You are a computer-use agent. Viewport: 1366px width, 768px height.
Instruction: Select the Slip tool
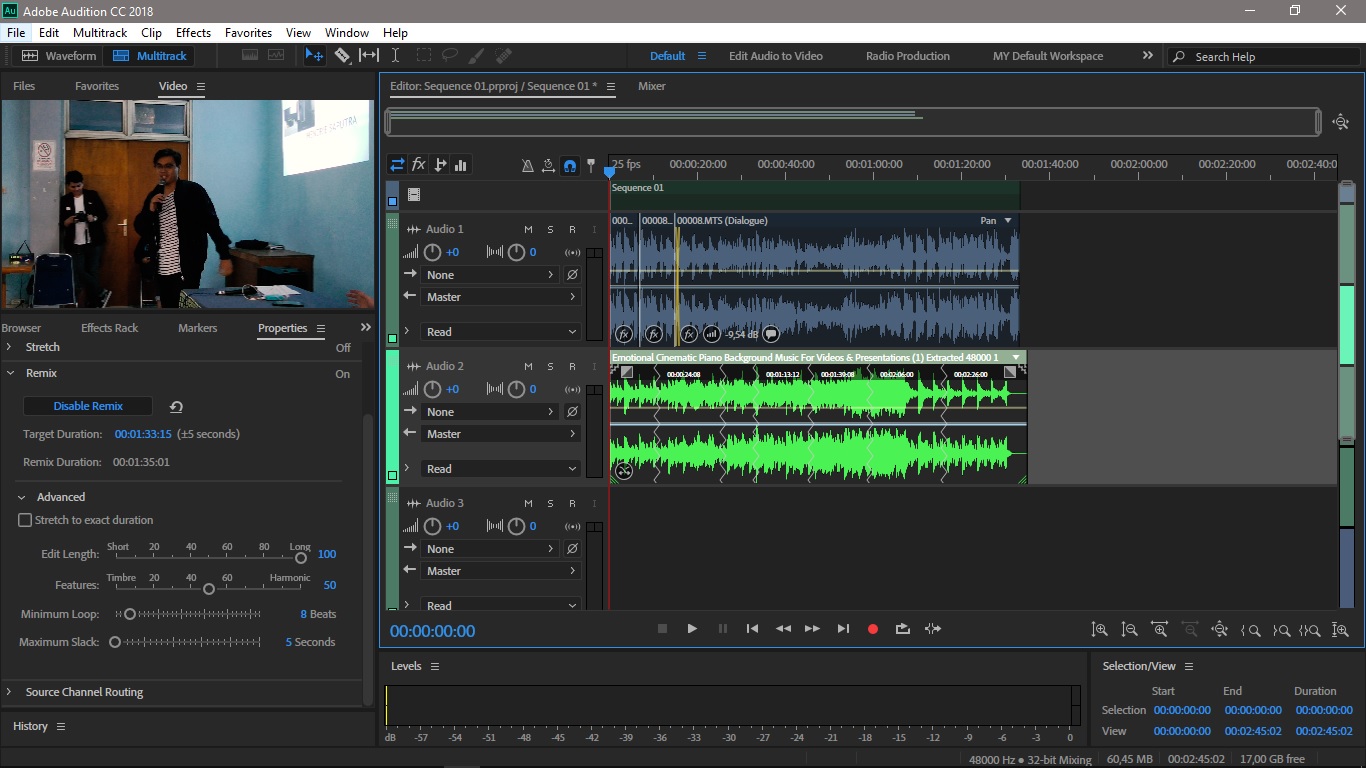(x=369, y=56)
